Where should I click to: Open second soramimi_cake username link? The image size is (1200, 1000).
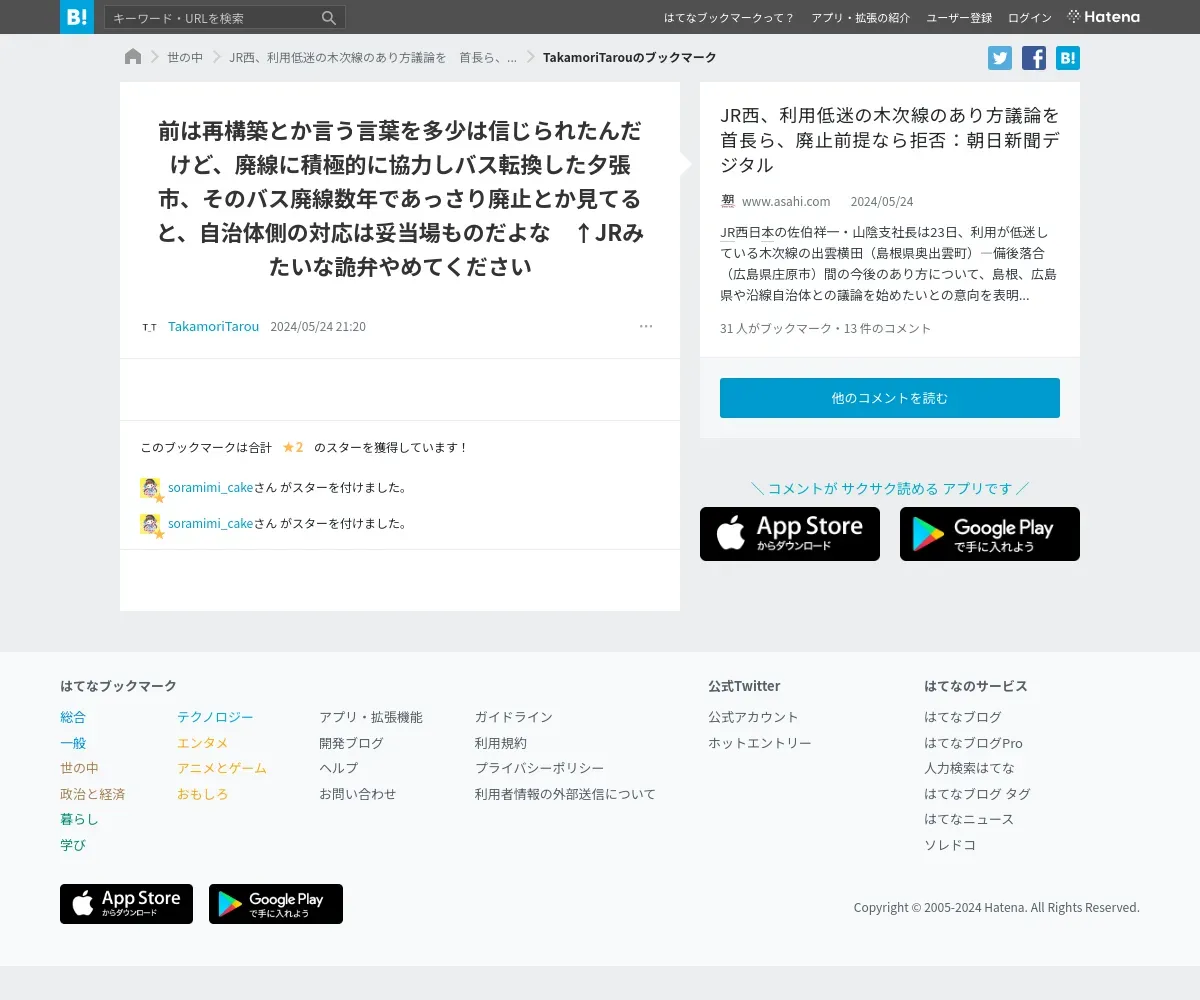[211, 524]
